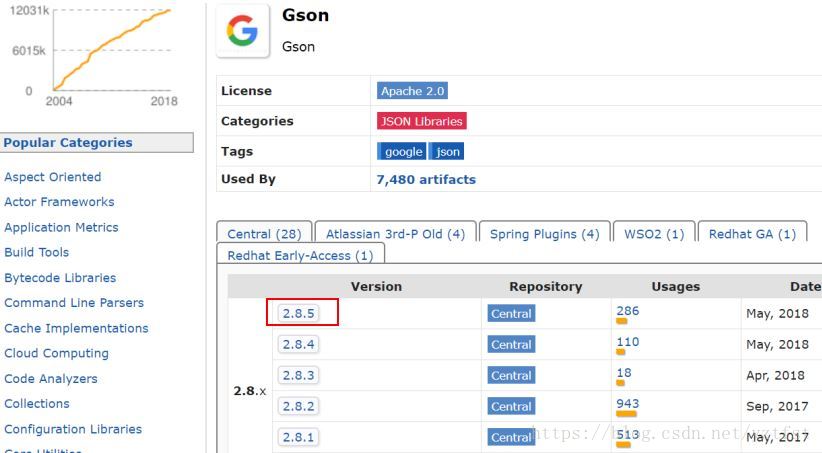Open Bytecode Libraries category

[x=60, y=278]
